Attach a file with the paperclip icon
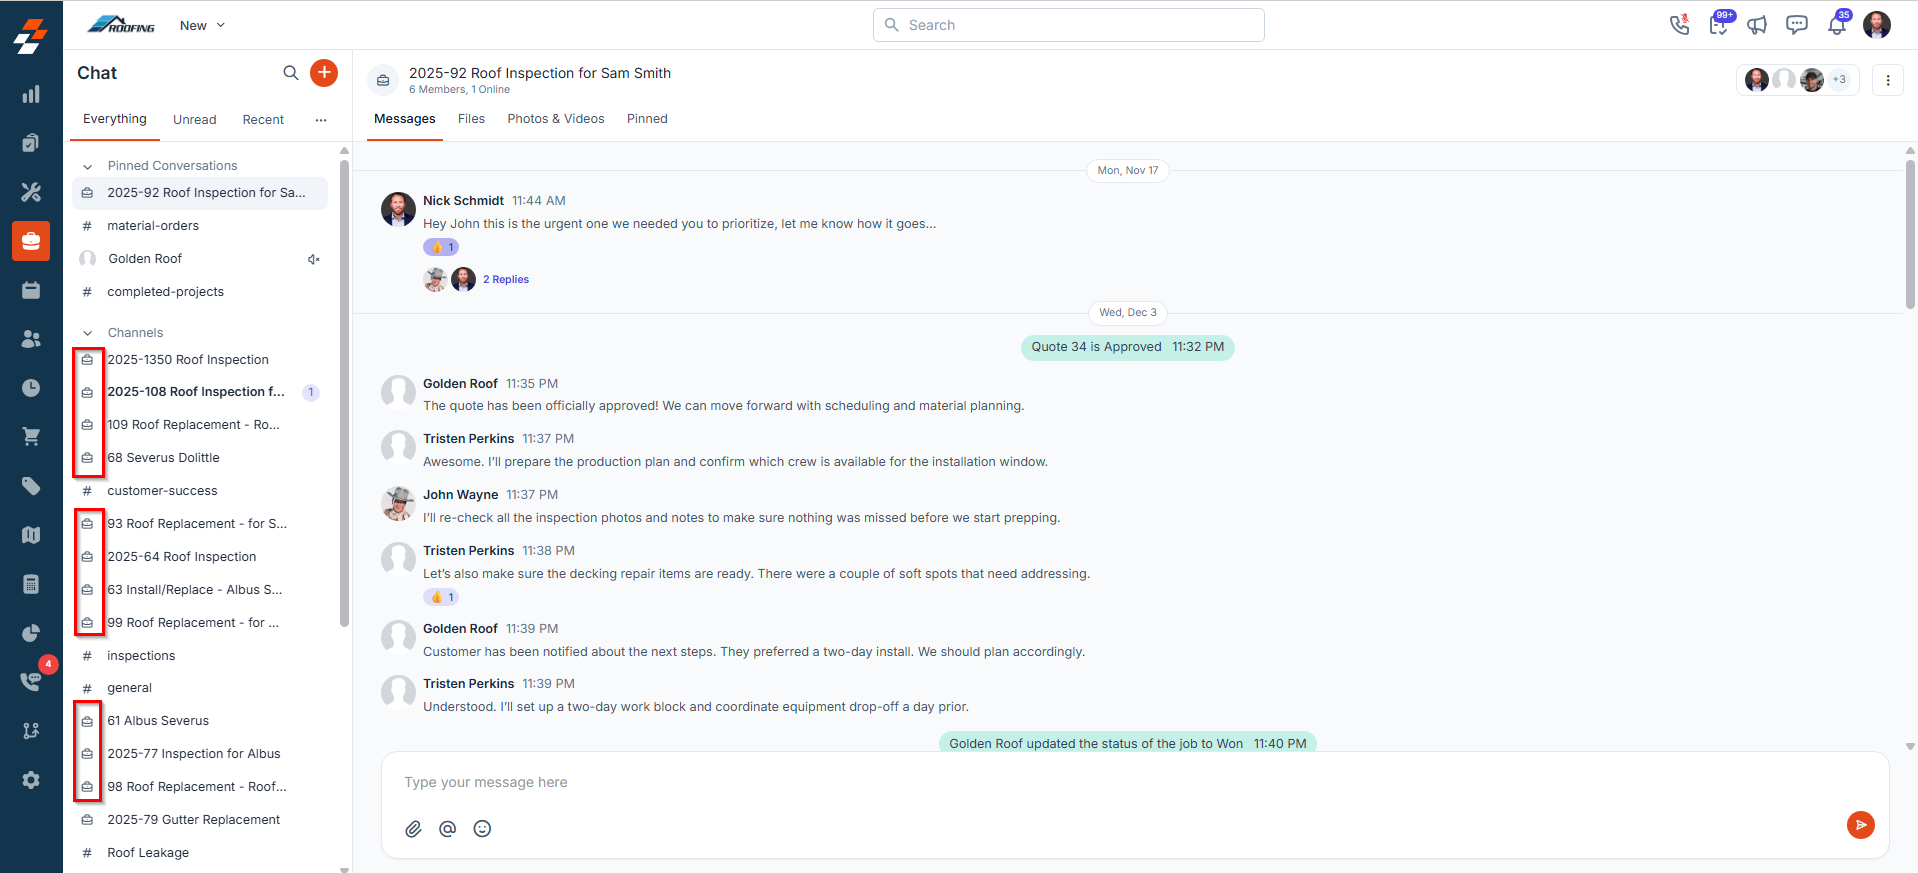This screenshot has width=1918, height=873. point(413,829)
